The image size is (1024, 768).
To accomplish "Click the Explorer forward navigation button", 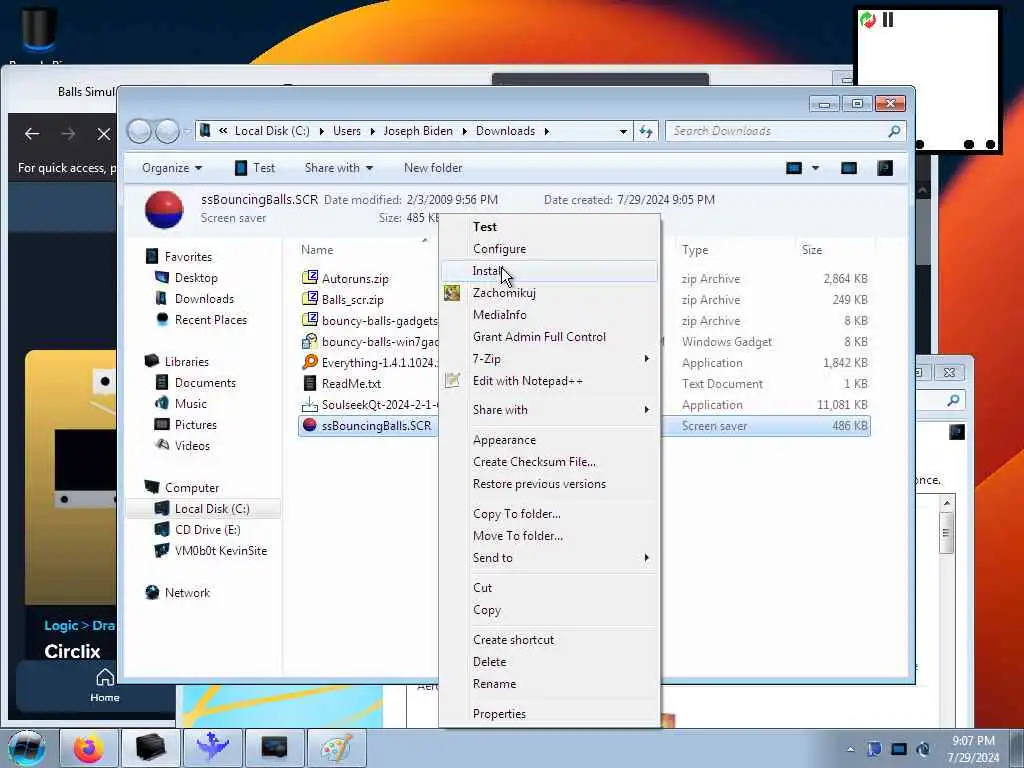I will click(167, 131).
